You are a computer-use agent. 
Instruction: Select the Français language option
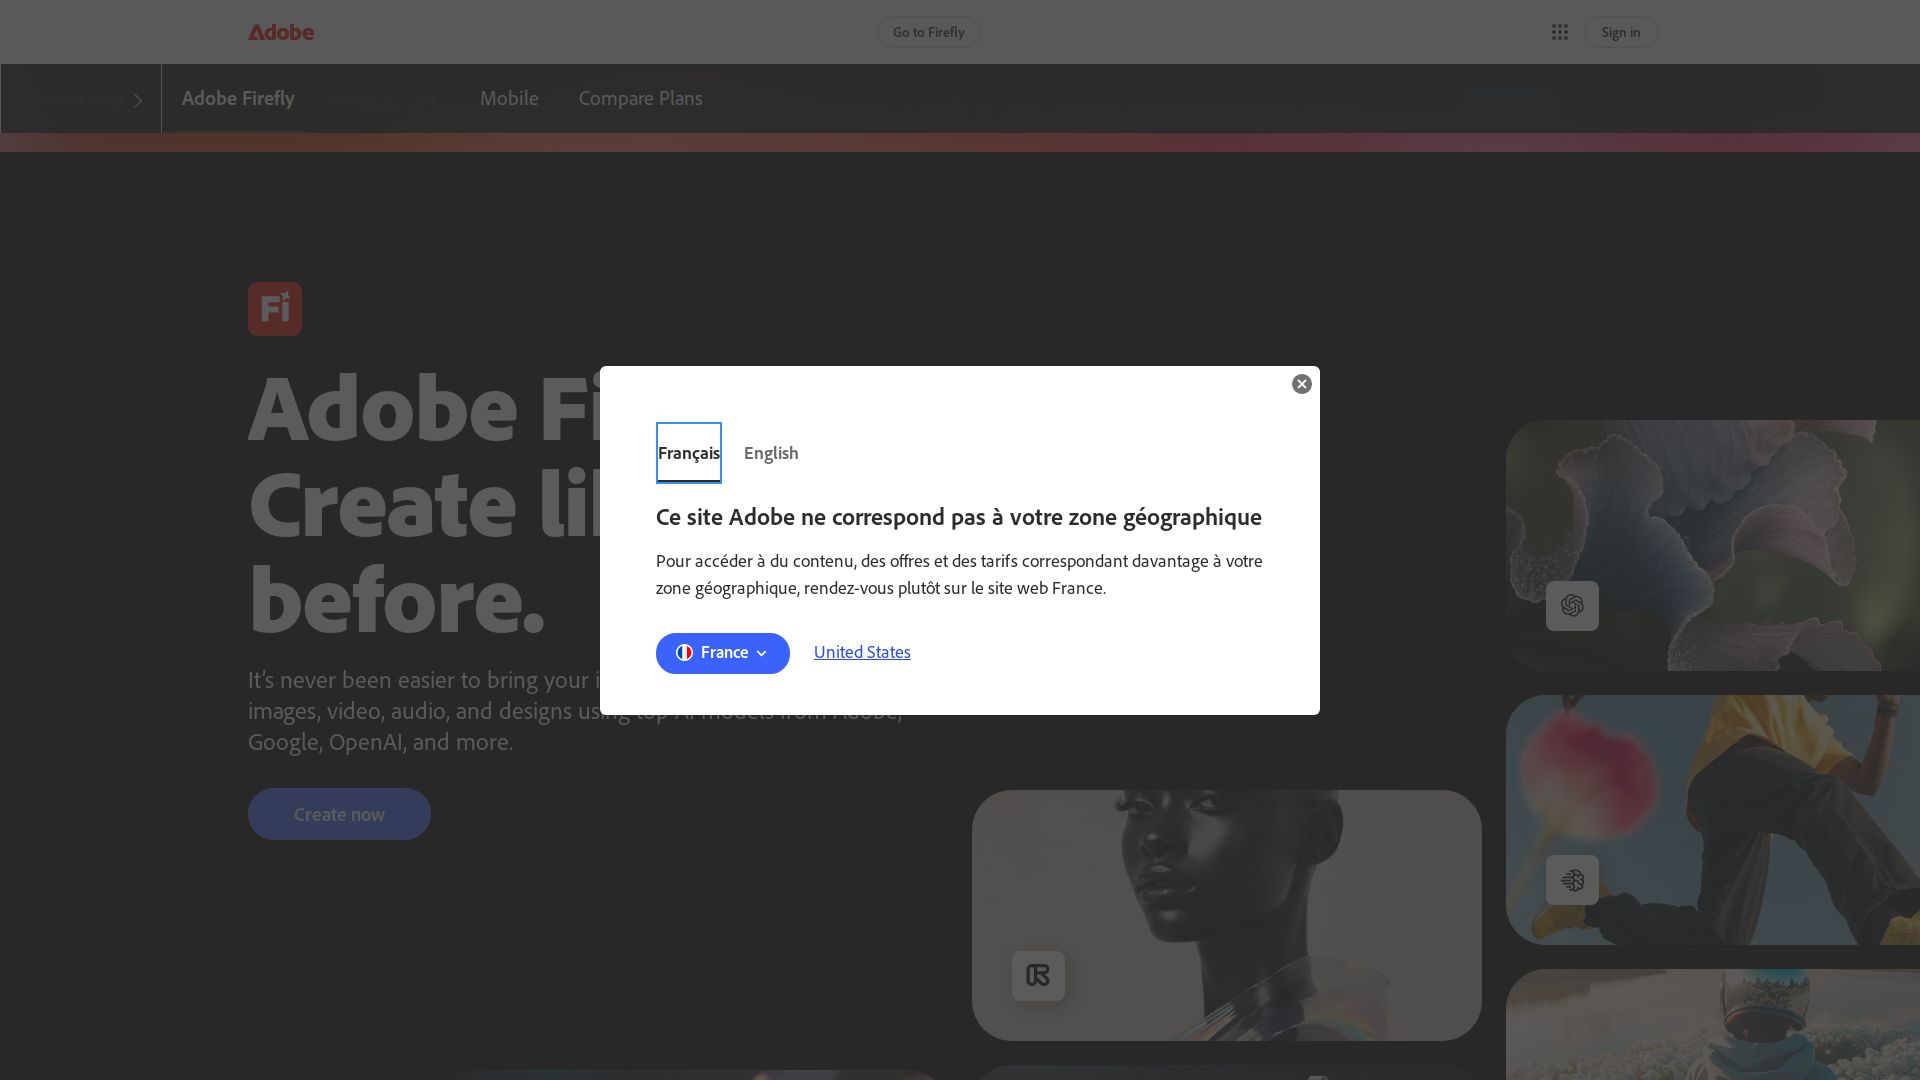(689, 453)
